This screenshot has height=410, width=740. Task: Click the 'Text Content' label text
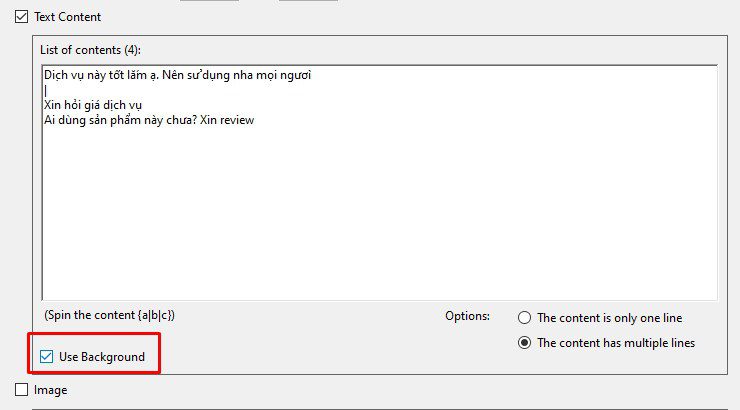[x=67, y=17]
